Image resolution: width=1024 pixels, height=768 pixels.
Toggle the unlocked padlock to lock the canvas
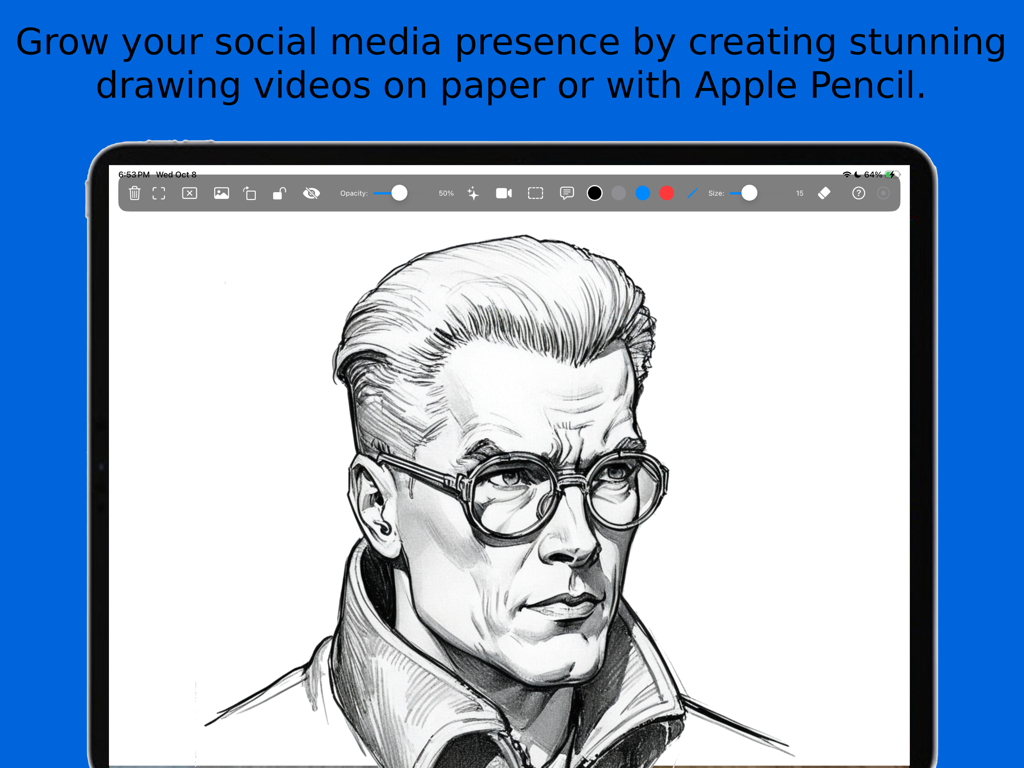(279, 193)
